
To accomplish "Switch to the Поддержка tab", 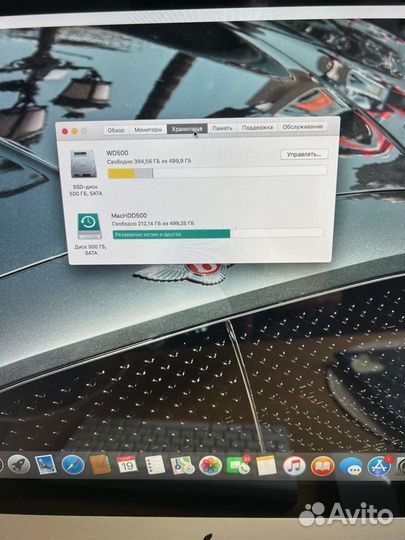I will click(258, 127).
